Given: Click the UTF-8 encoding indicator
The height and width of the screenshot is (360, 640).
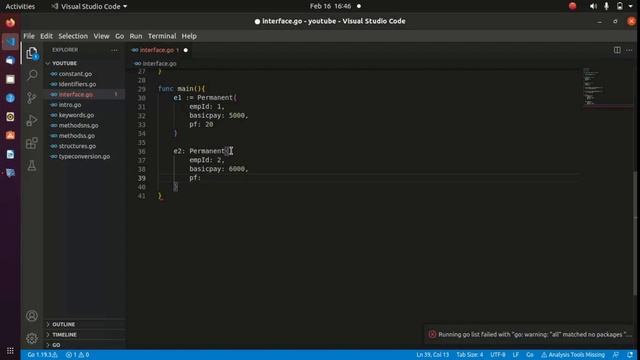Looking at the screenshot, I should pos(498,355).
